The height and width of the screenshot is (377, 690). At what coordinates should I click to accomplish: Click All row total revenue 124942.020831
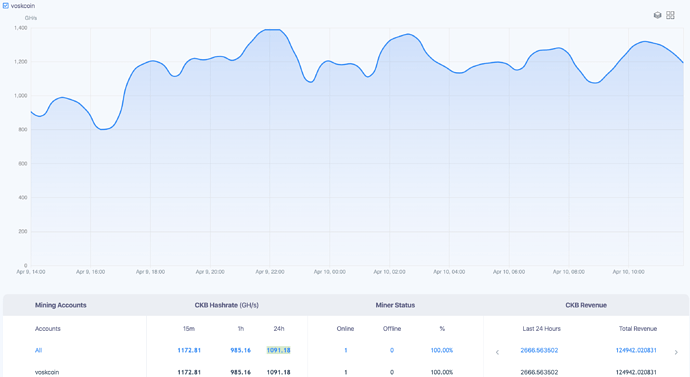[x=636, y=351]
